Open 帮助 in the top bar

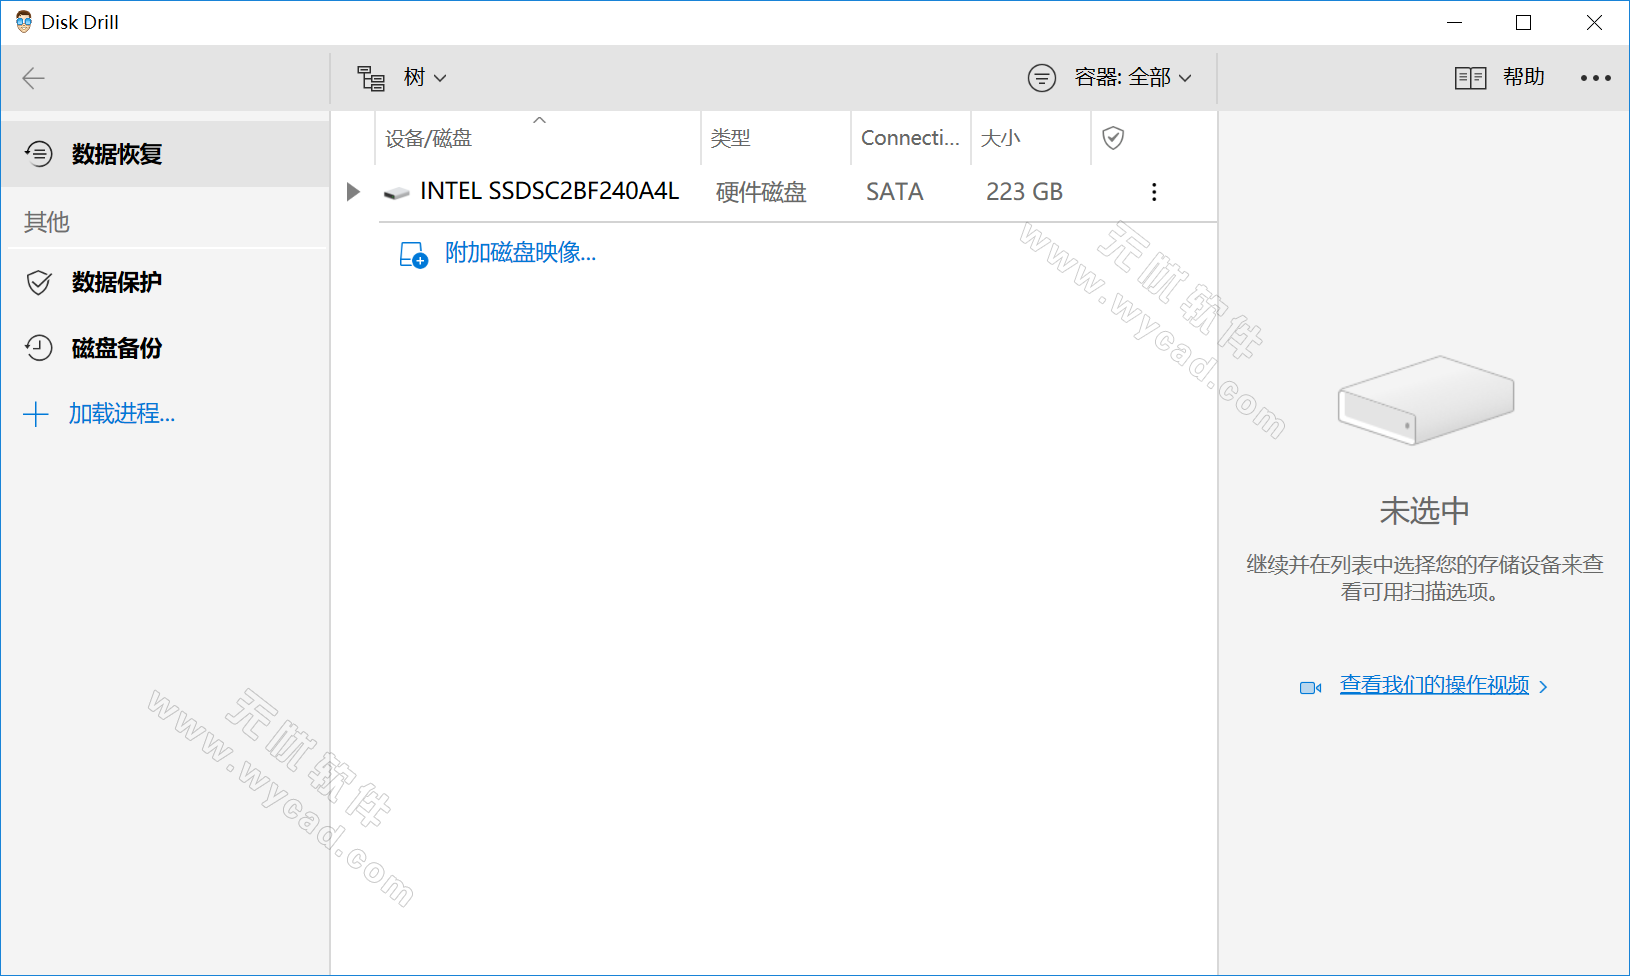[x=1524, y=77]
